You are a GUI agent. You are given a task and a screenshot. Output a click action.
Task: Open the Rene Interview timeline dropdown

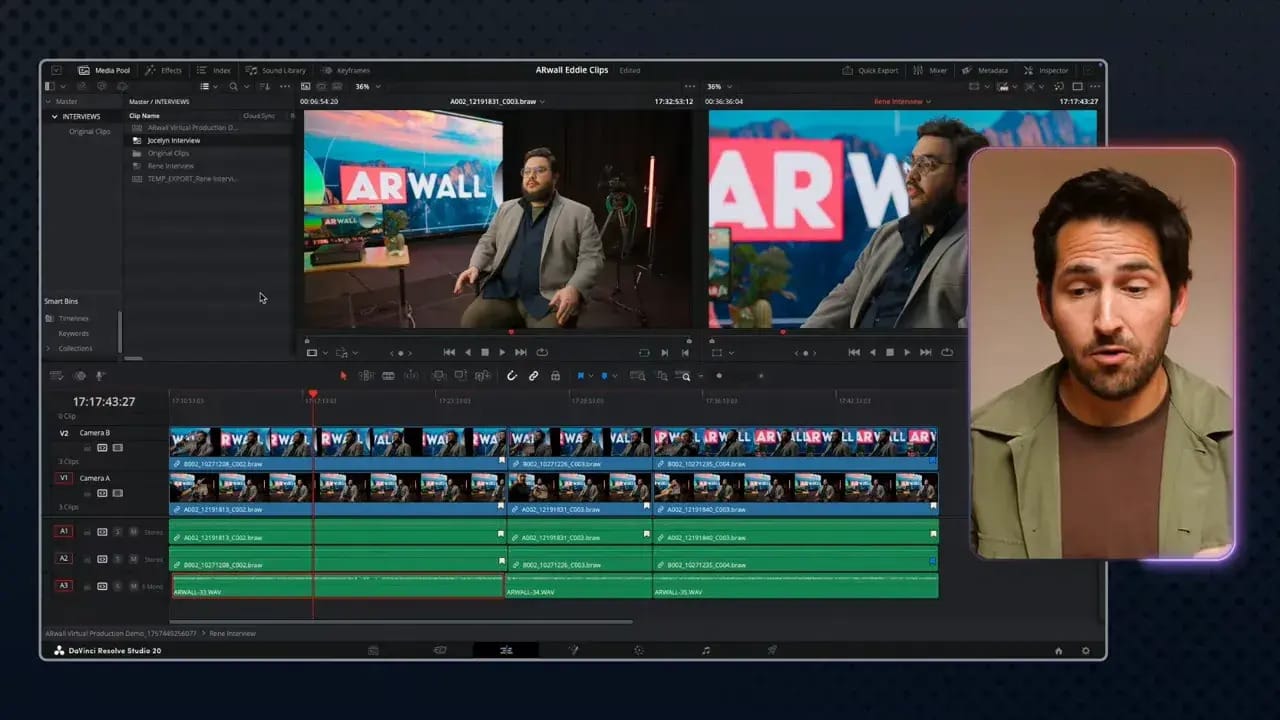(902, 102)
